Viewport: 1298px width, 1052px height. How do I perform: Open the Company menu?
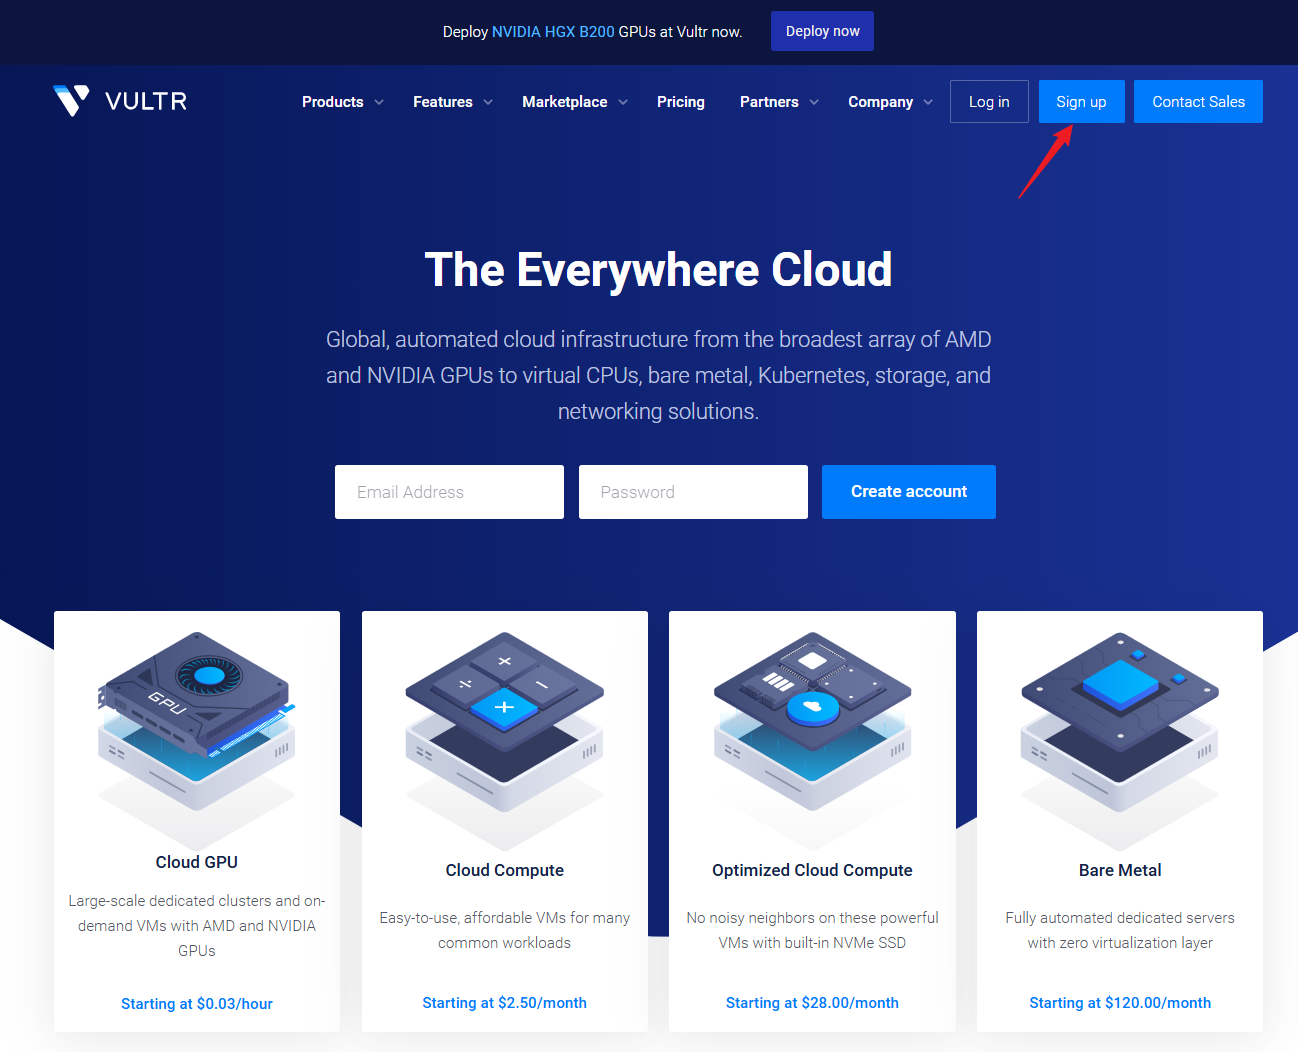[x=889, y=102]
